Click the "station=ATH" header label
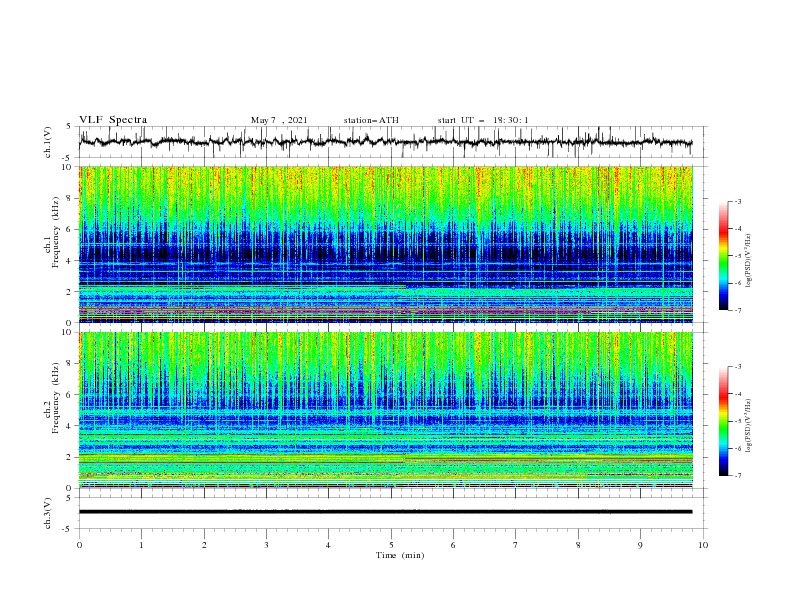Viewport: 792px width, 612px height. pos(371,120)
